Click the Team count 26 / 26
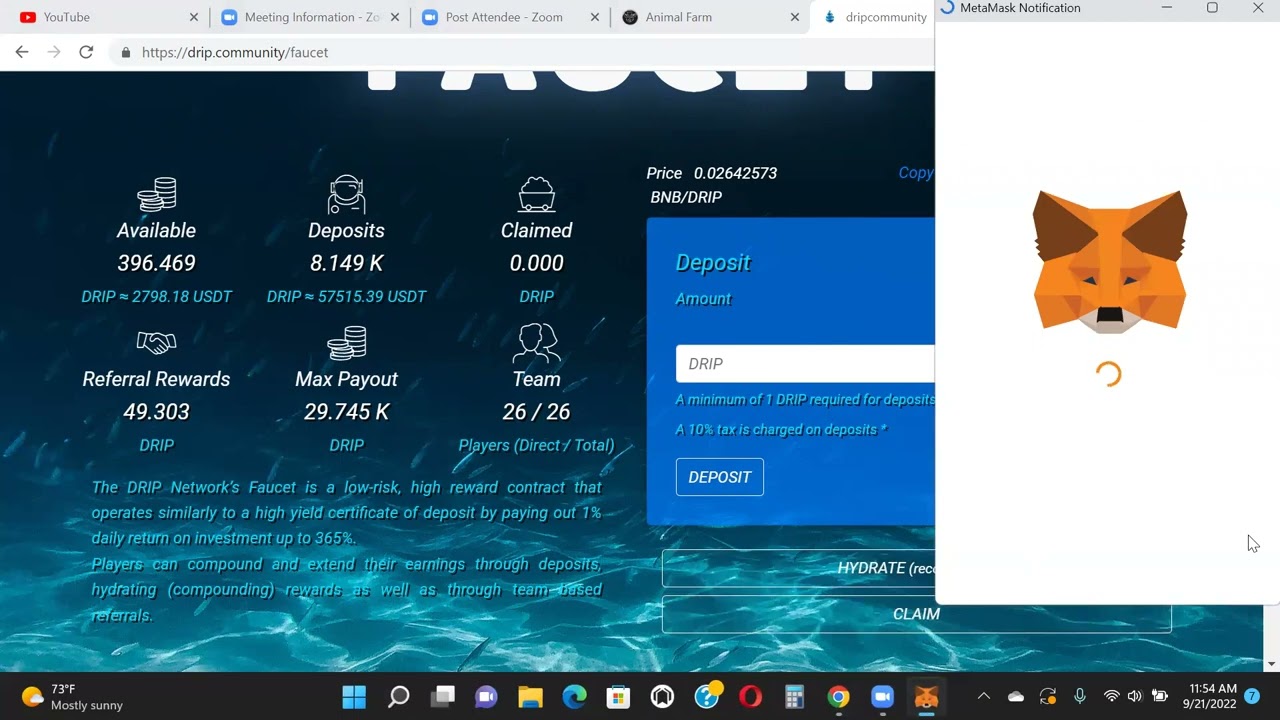1280x720 pixels. pyautogui.click(x=536, y=412)
